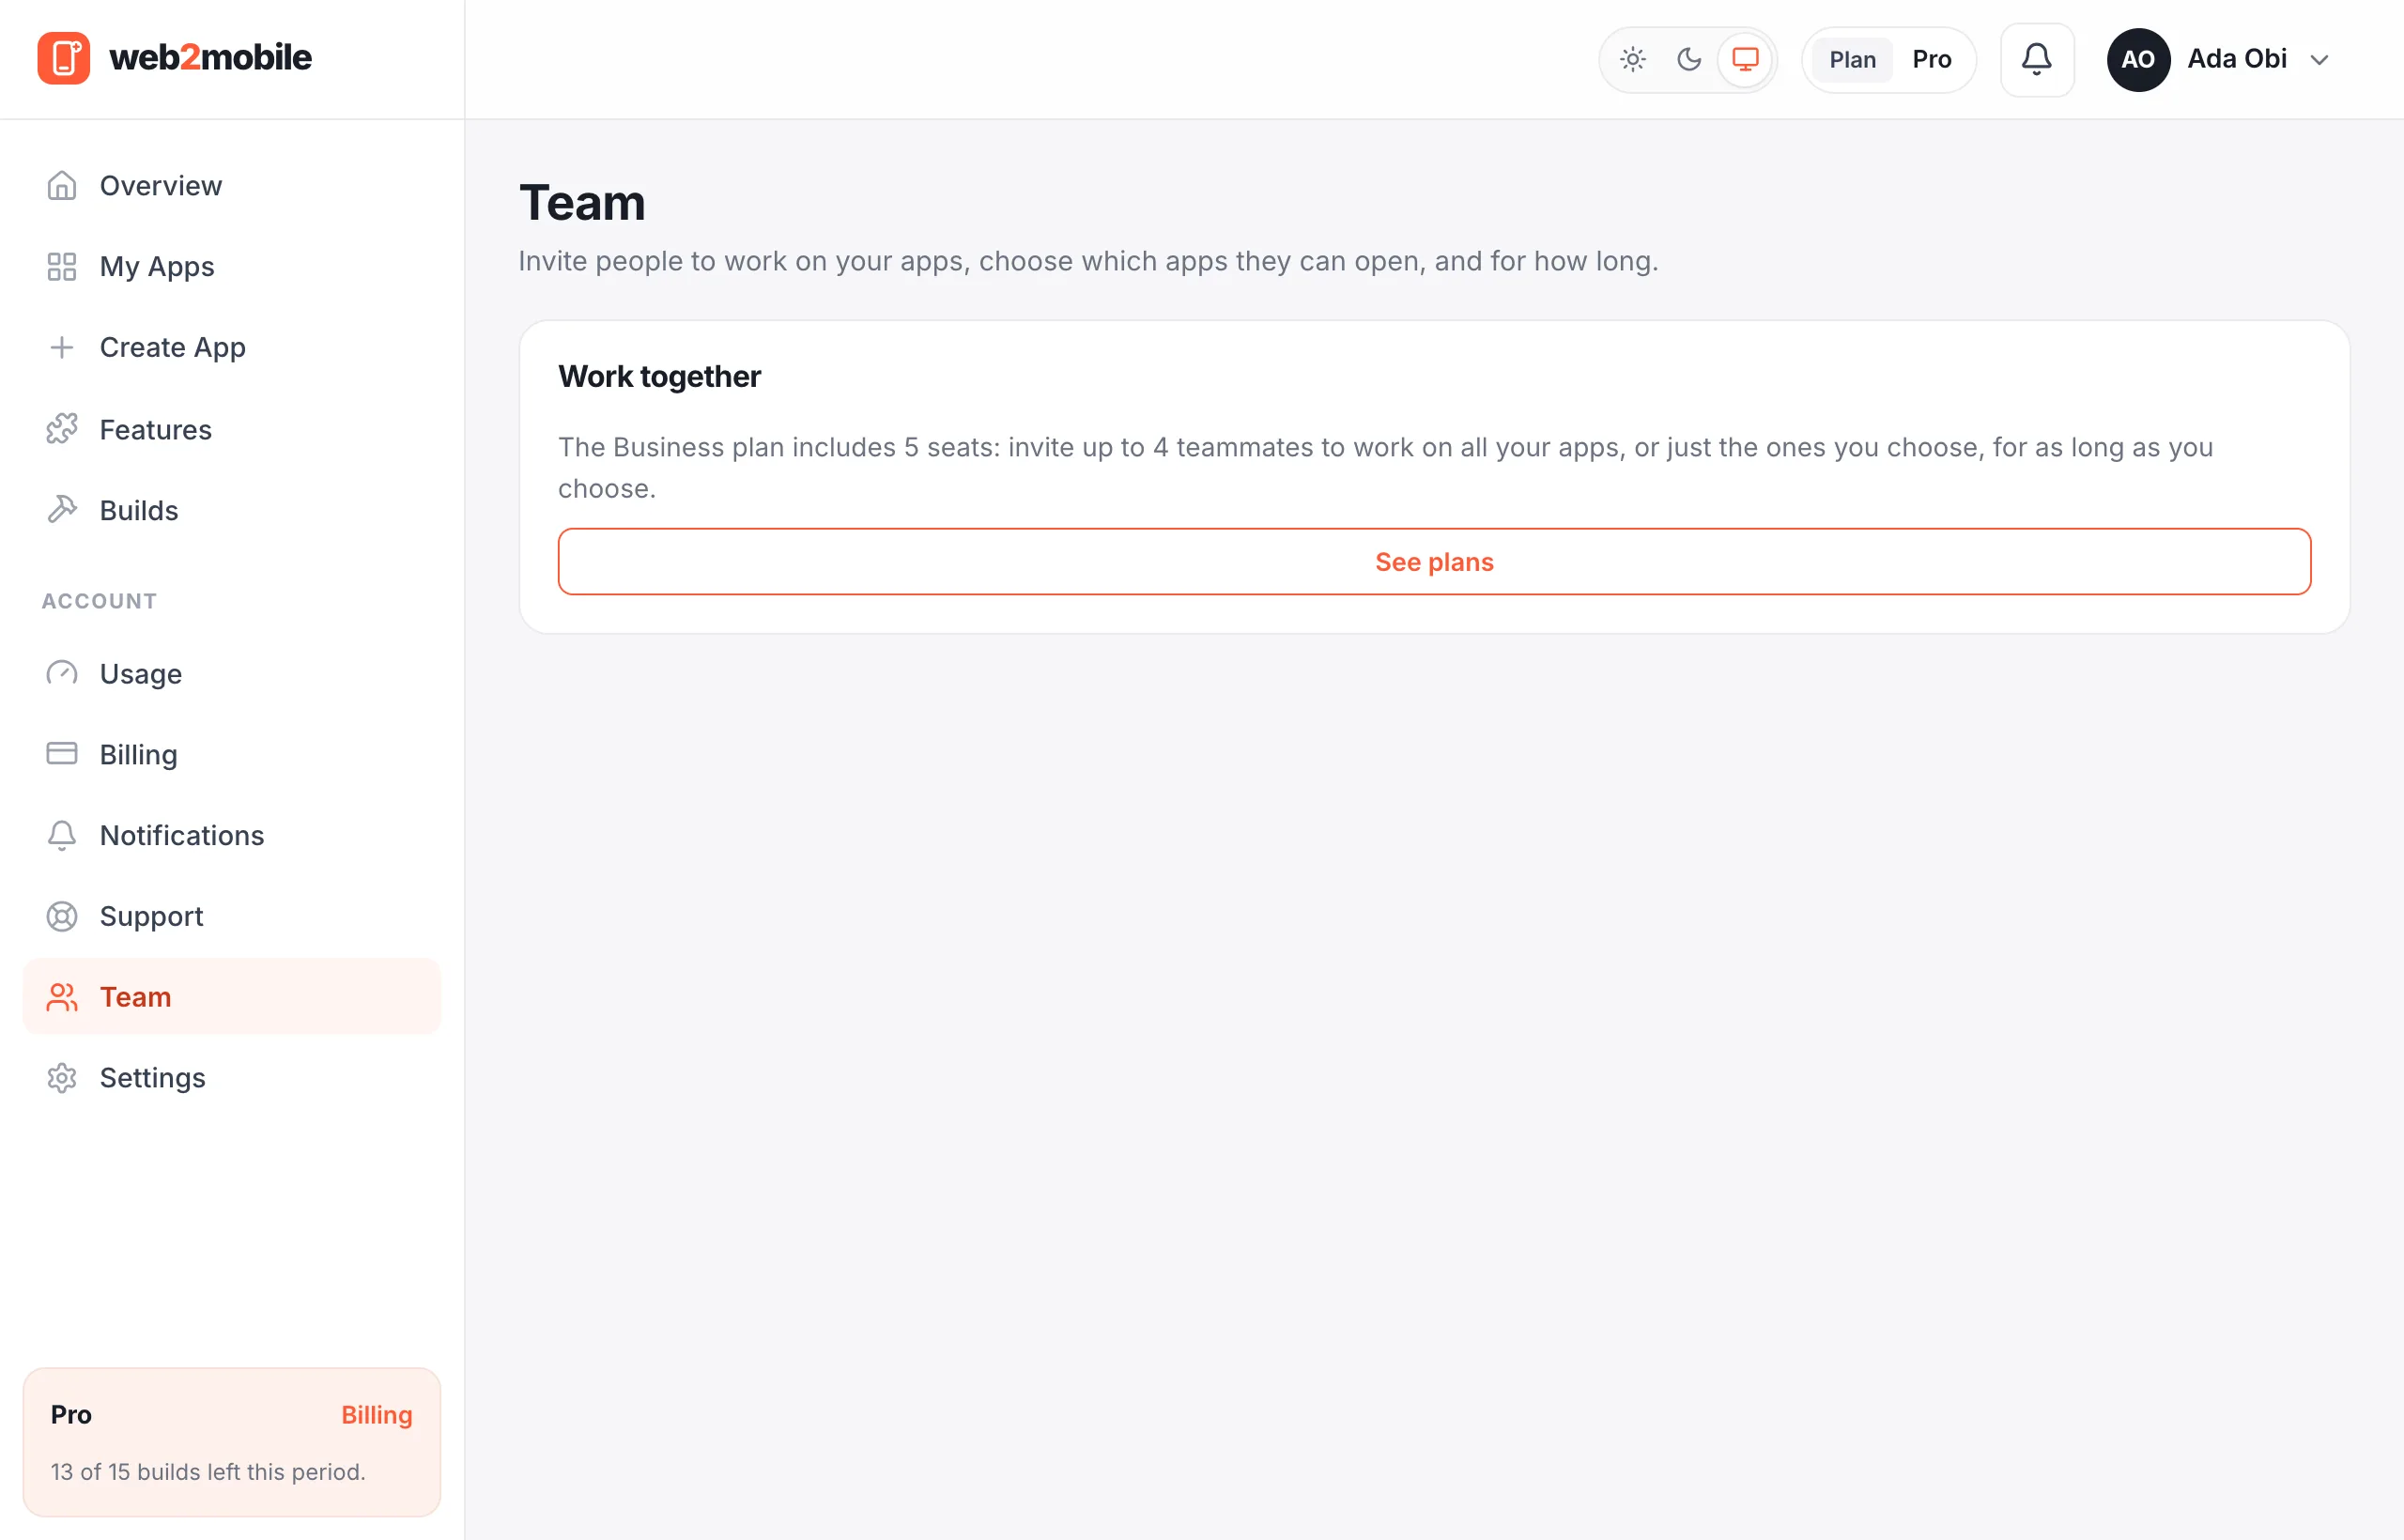Open the notifications bell in header

2036,60
